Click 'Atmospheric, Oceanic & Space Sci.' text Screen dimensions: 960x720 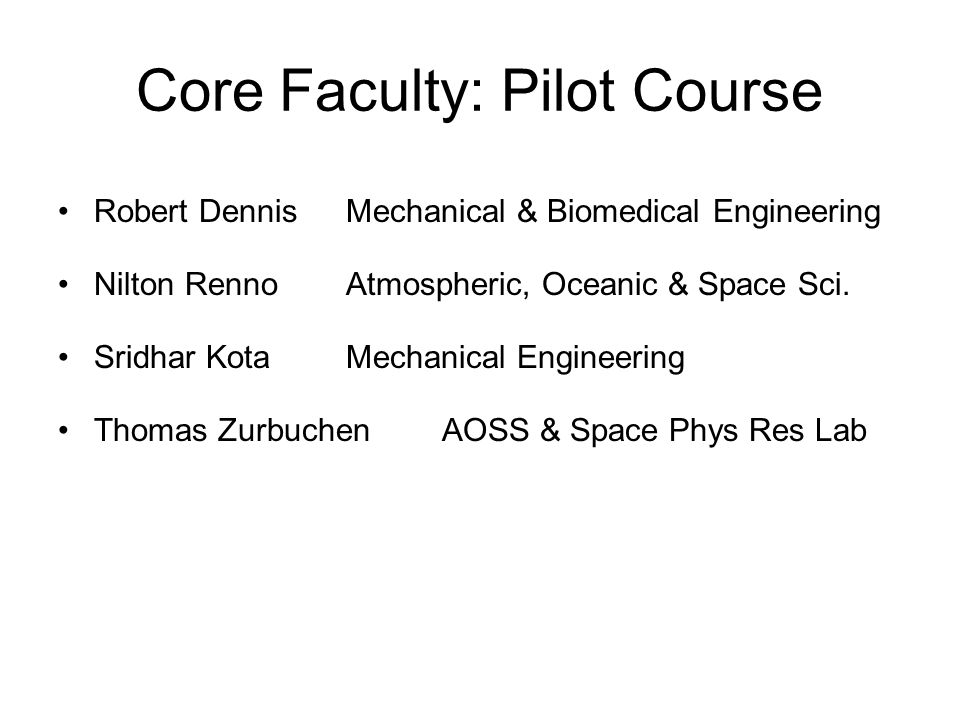tap(598, 285)
